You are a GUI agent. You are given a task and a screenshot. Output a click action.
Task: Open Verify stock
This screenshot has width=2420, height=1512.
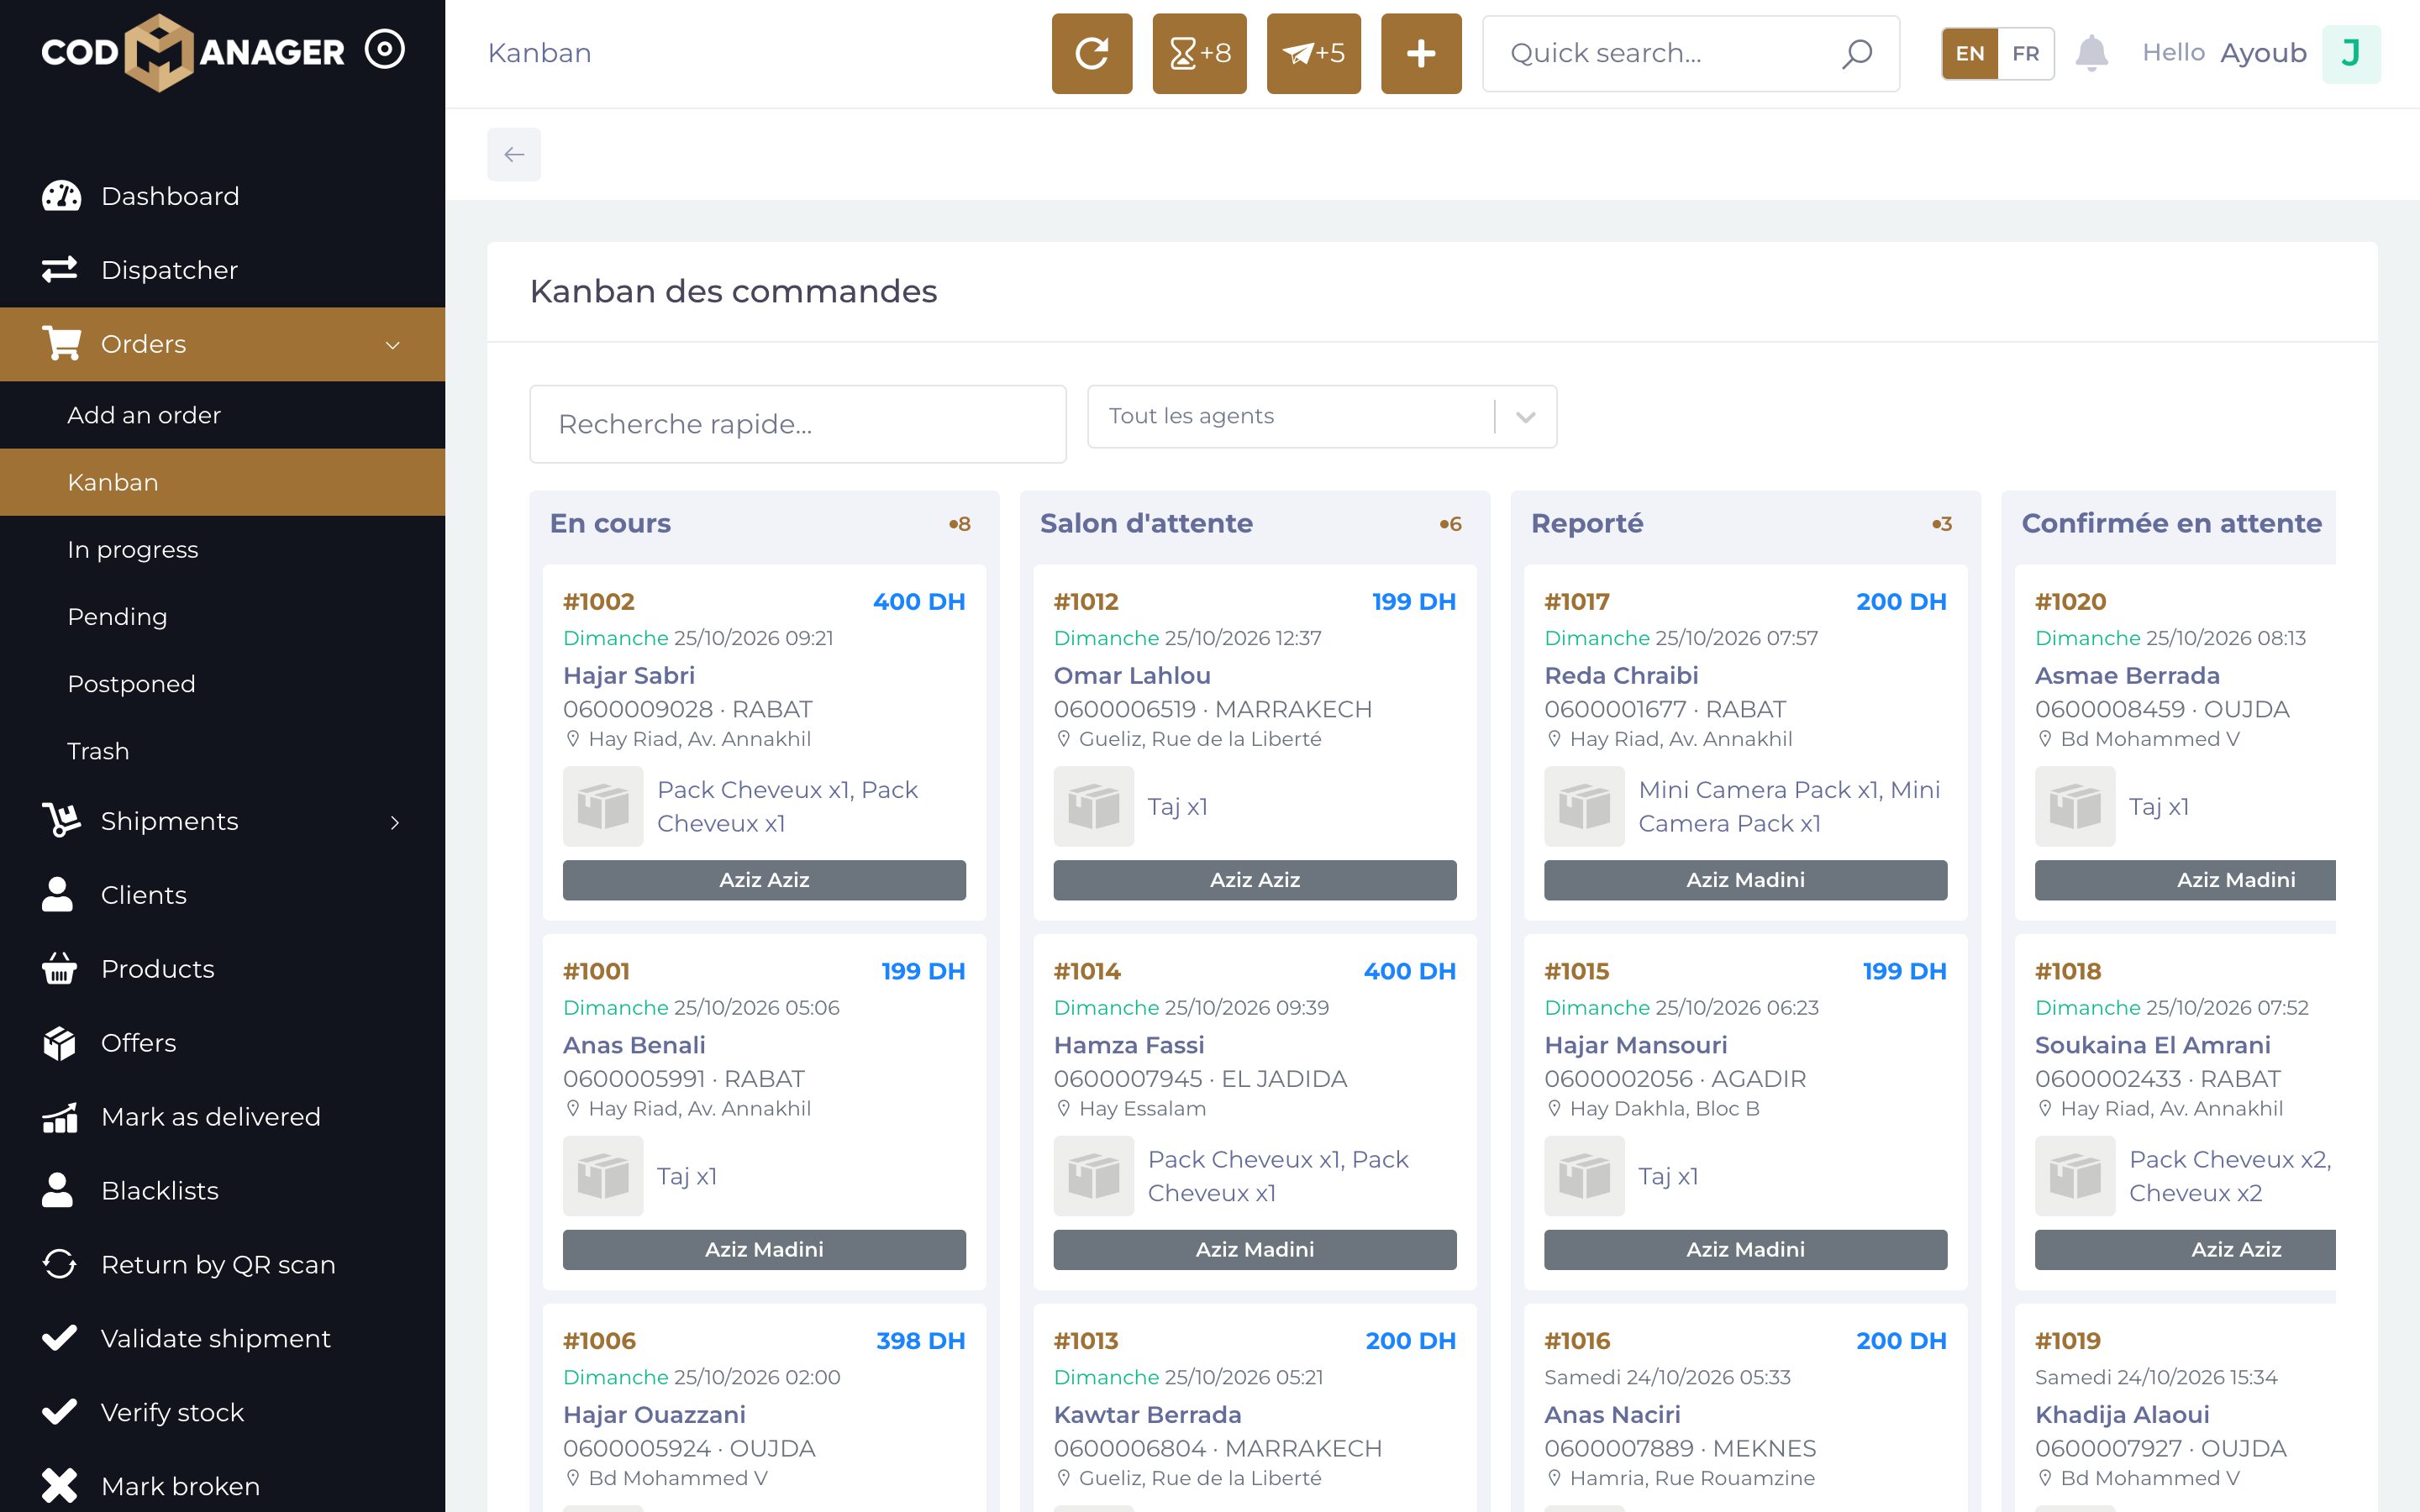(x=222, y=1413)
